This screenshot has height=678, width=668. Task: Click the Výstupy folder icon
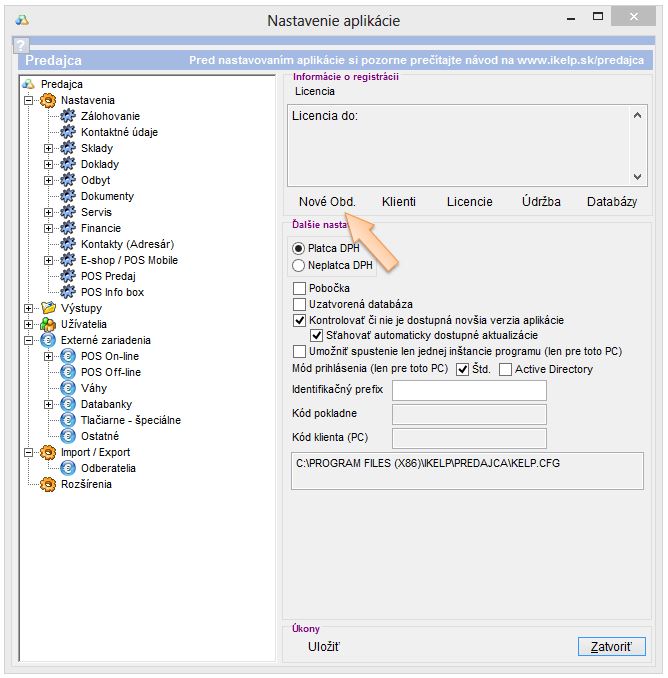[x=48, y=308]
